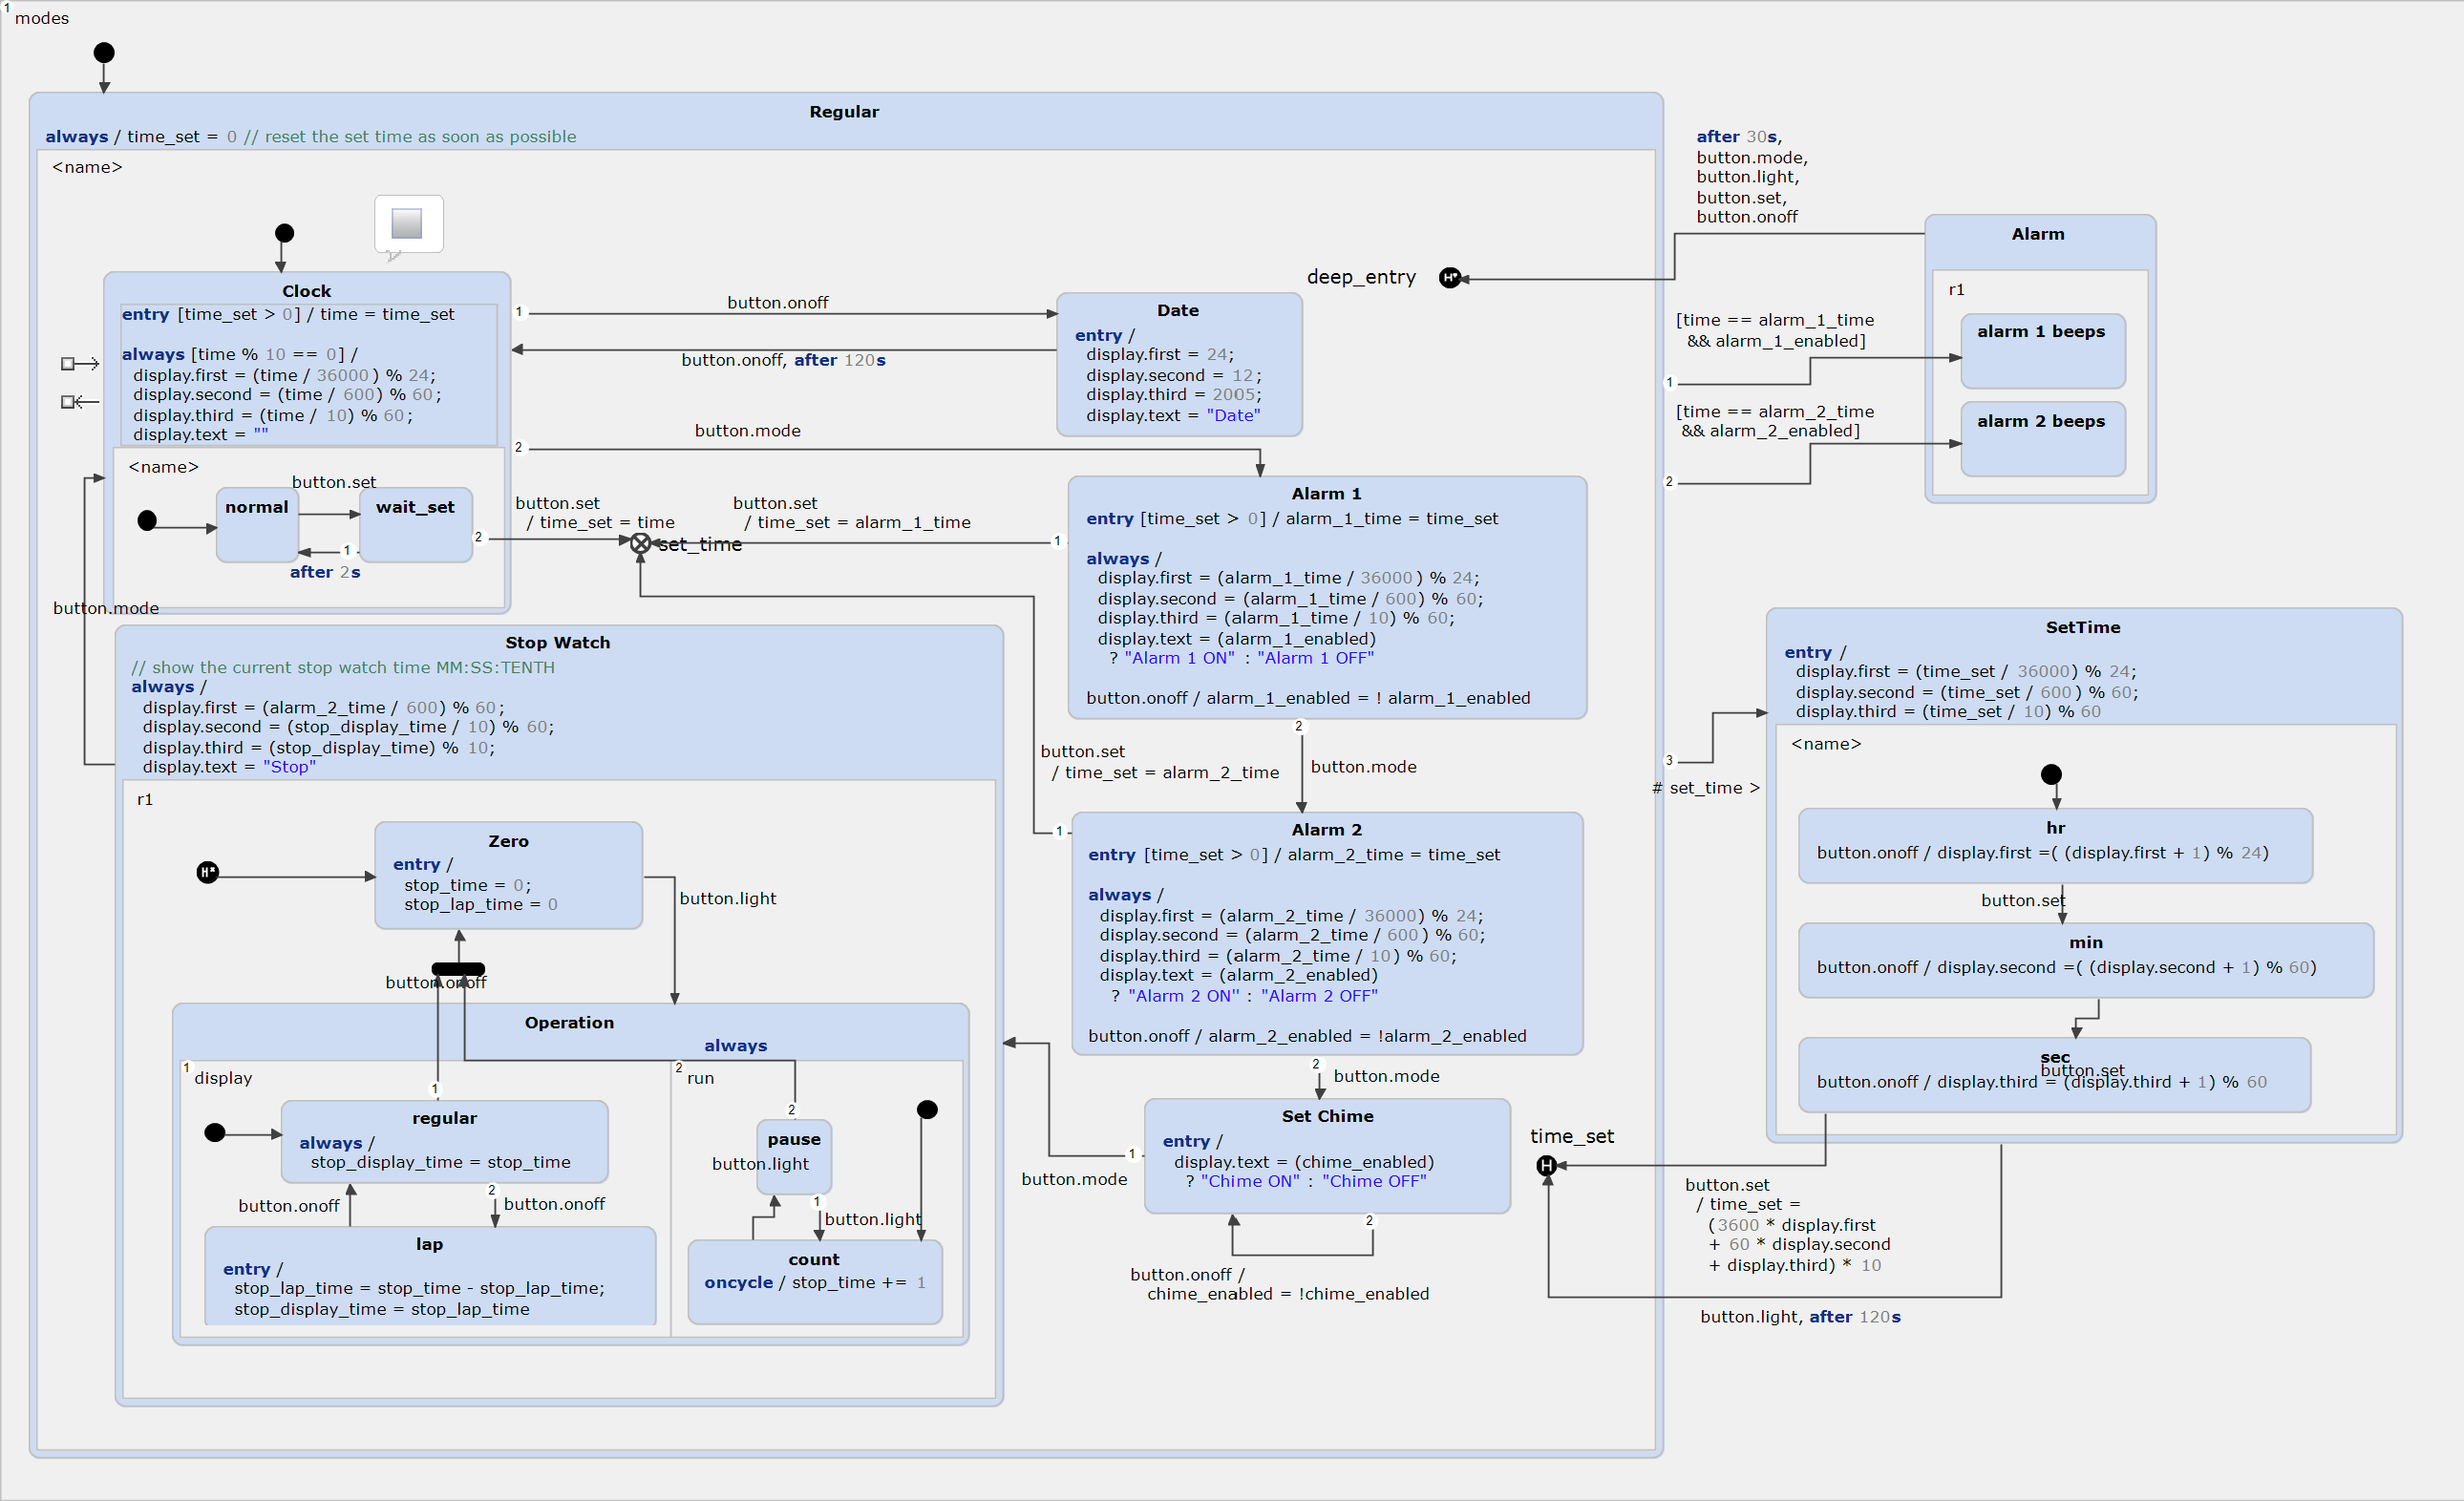Click the synchronization bar below Zero state
2464x1501 pixels.
pos(458,969)
